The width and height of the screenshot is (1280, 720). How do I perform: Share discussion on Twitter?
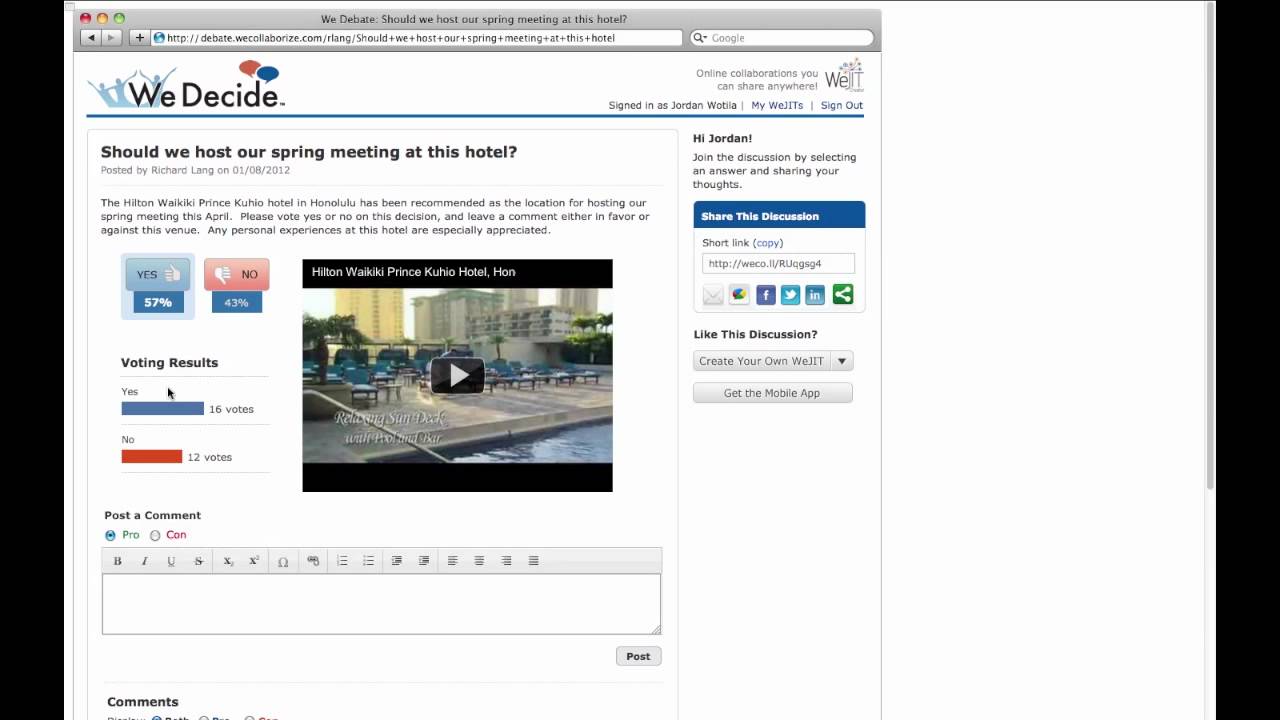790,294
